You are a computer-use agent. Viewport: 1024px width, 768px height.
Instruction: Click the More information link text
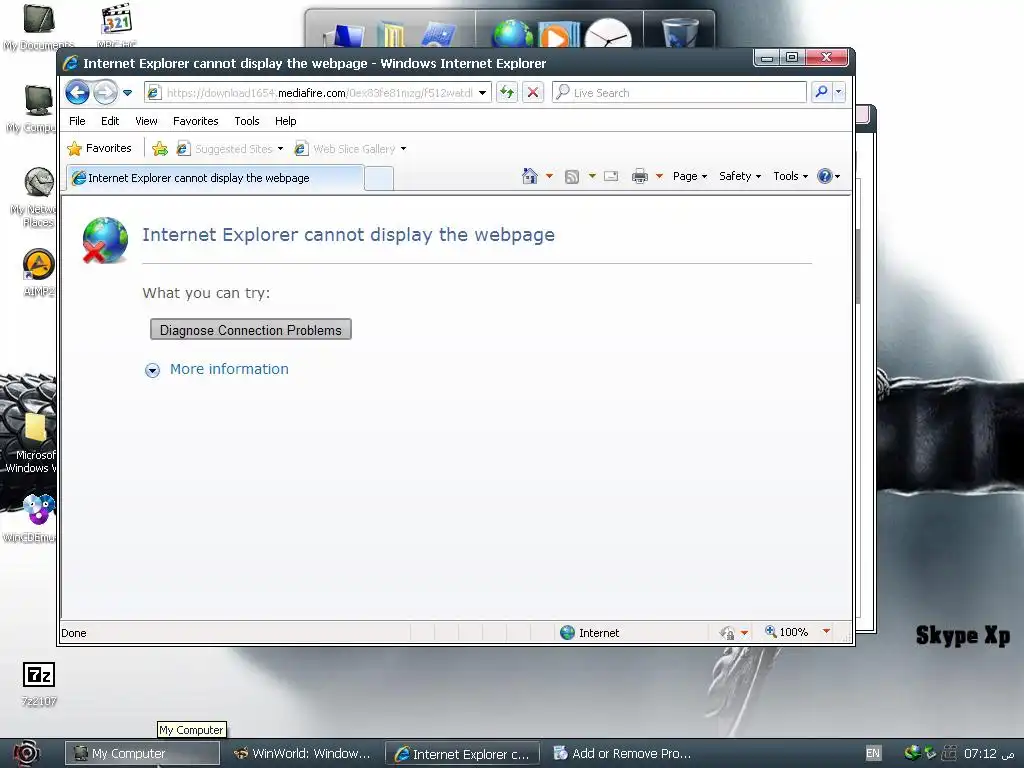click(229, 369)
